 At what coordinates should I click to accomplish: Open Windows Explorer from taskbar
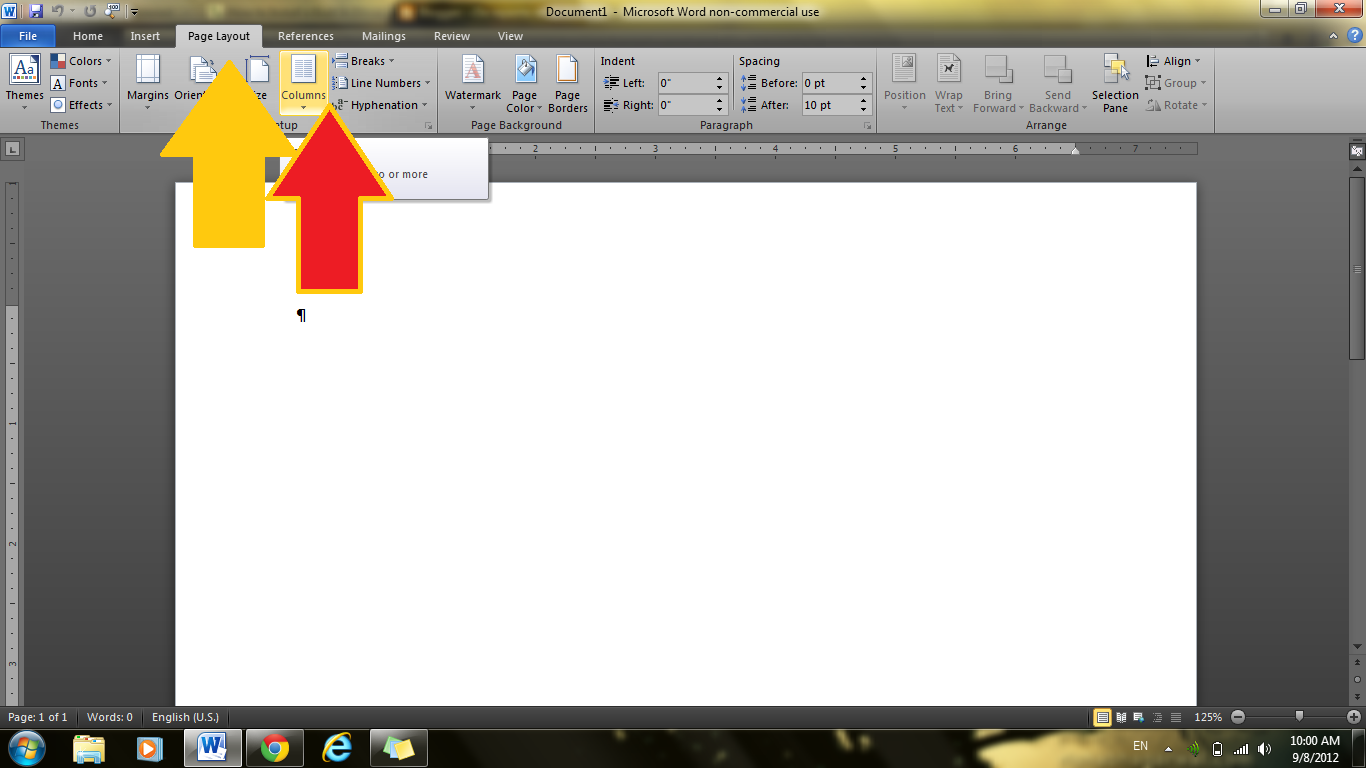coord(89,747)
